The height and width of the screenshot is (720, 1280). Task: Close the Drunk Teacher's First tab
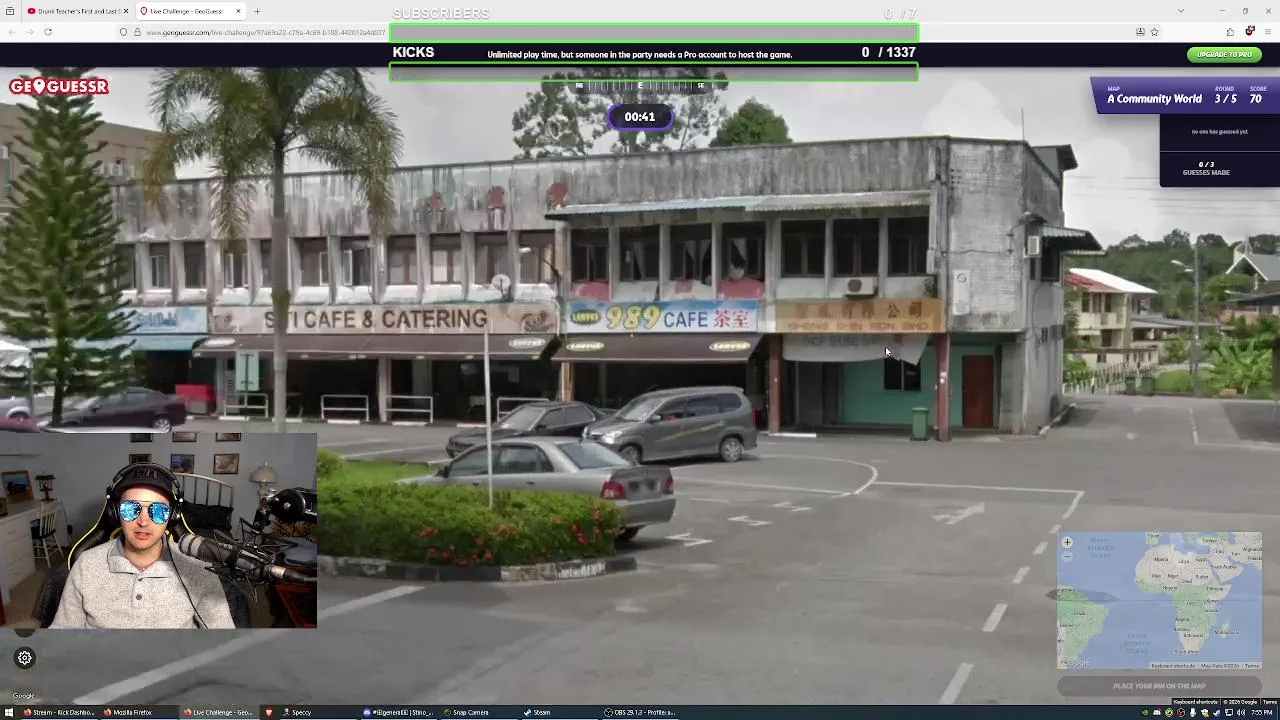click(126, 11)
